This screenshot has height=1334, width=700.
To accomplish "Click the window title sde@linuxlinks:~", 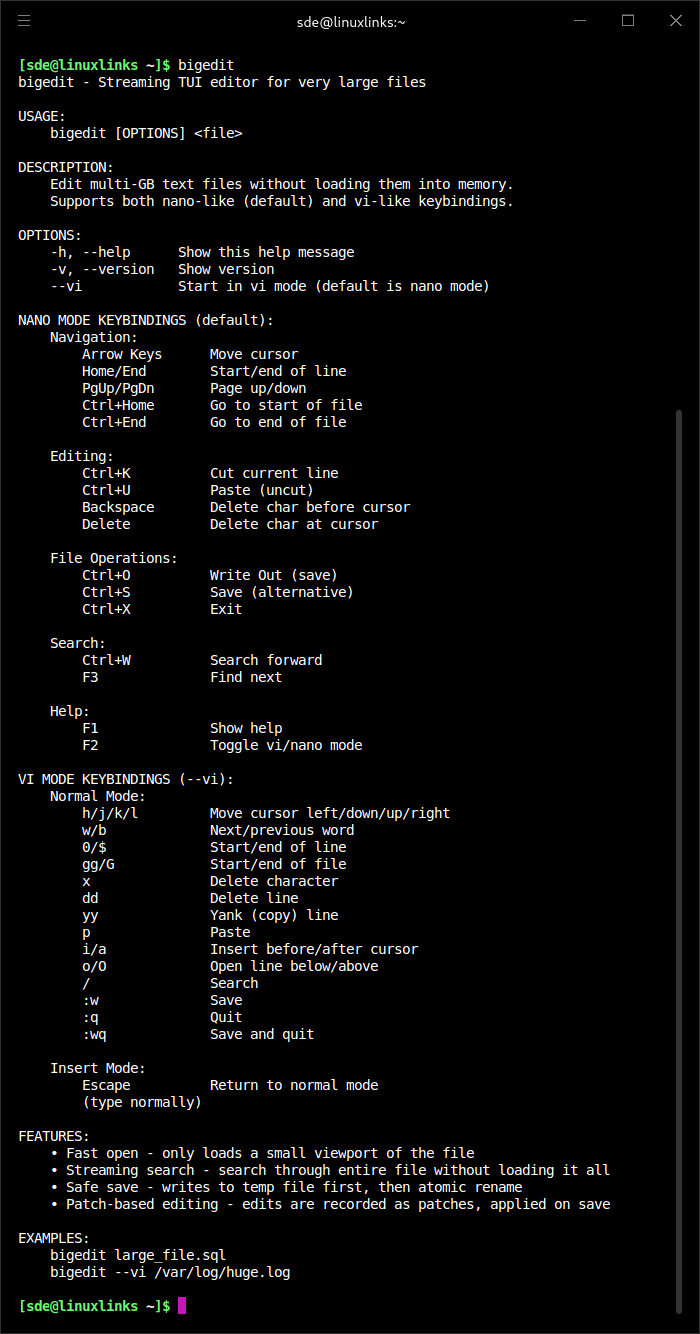I will point(349,21).
